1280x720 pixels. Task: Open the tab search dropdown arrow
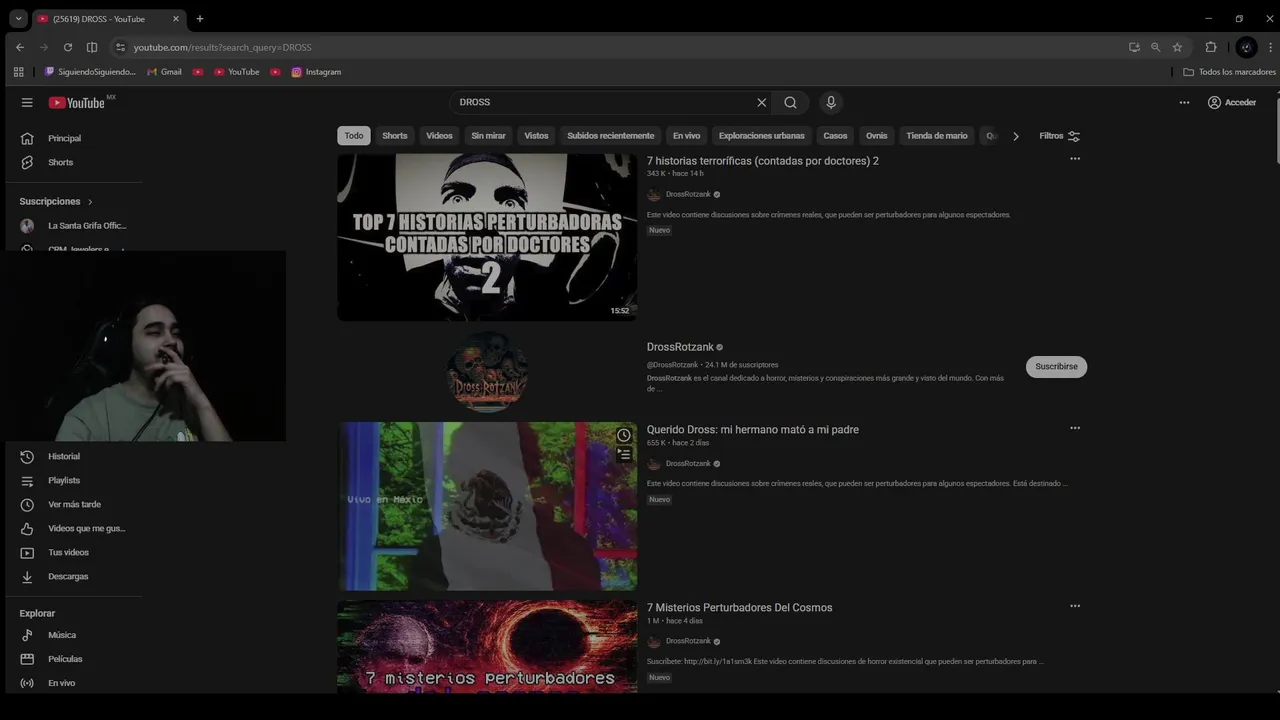pyautogui.click(x=18, y=18)
